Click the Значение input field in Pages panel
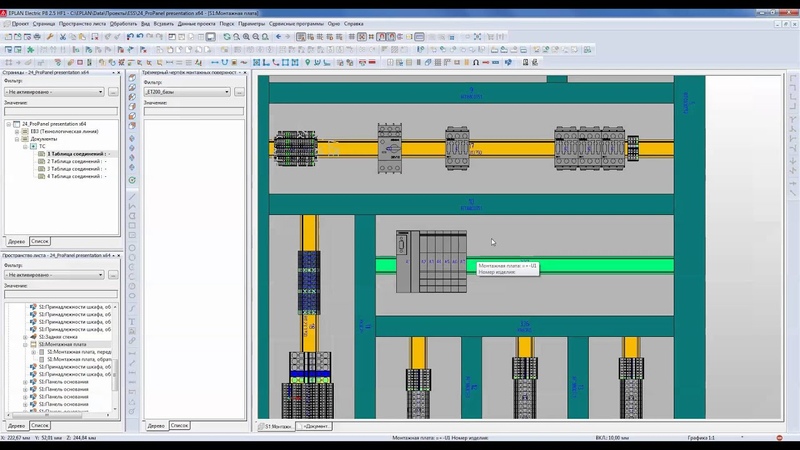The height and width of the screenshot is (450, 800). point(61,111)
